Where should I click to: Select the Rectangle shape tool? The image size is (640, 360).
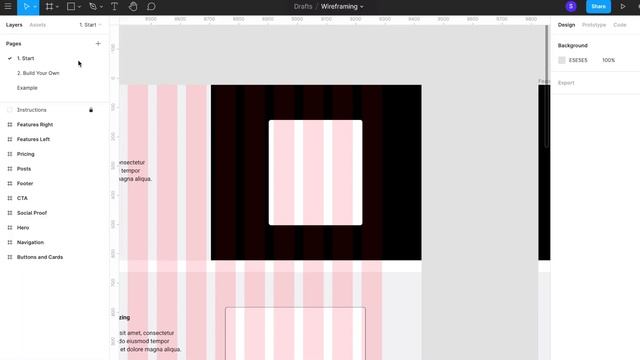click(x=71, y=7)
